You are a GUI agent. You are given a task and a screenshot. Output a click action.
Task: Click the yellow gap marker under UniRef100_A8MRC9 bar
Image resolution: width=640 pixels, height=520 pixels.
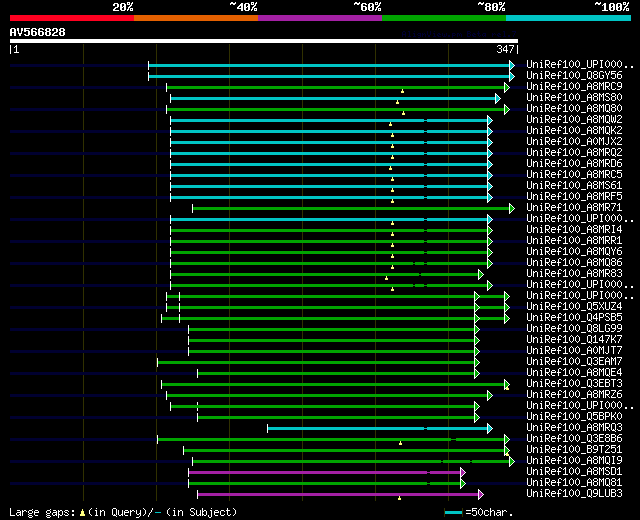tap(402, 91)
